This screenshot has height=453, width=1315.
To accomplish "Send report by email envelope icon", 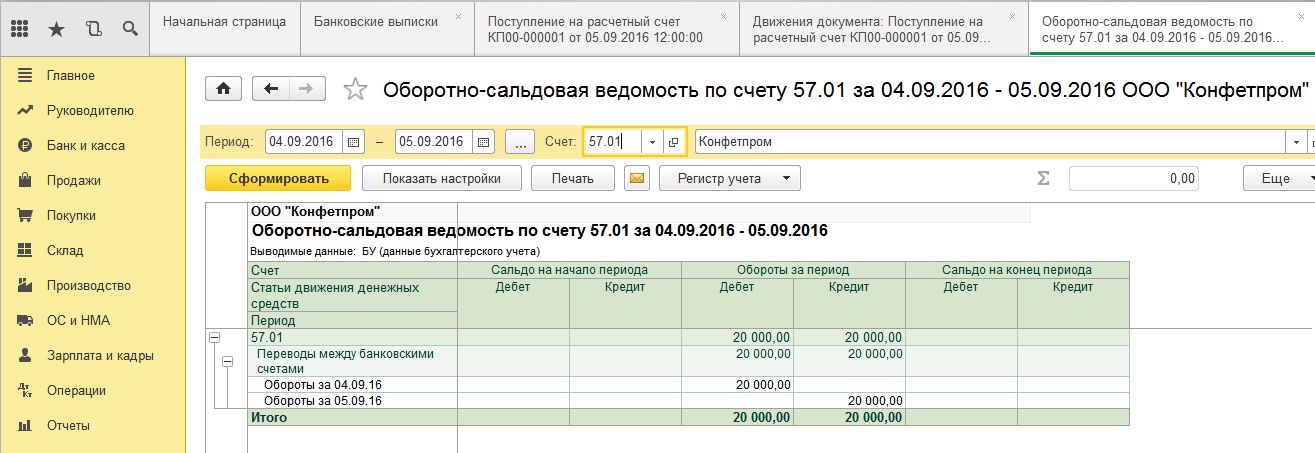I will 637,178.
